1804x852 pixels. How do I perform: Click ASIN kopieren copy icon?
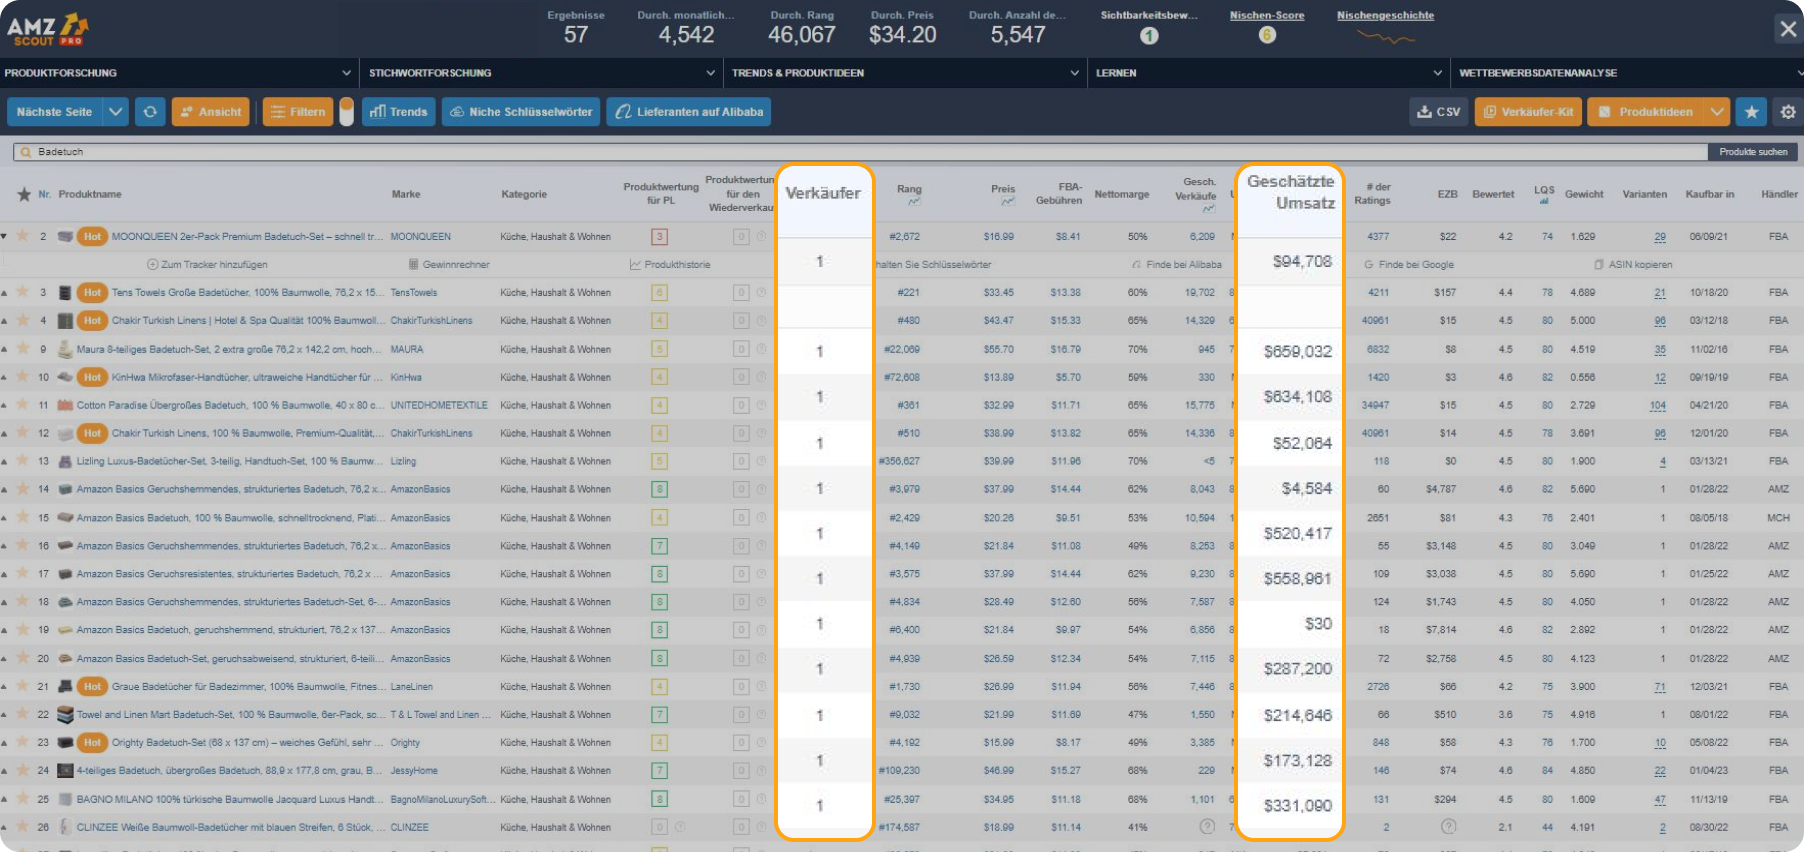tap(1599, 265)
